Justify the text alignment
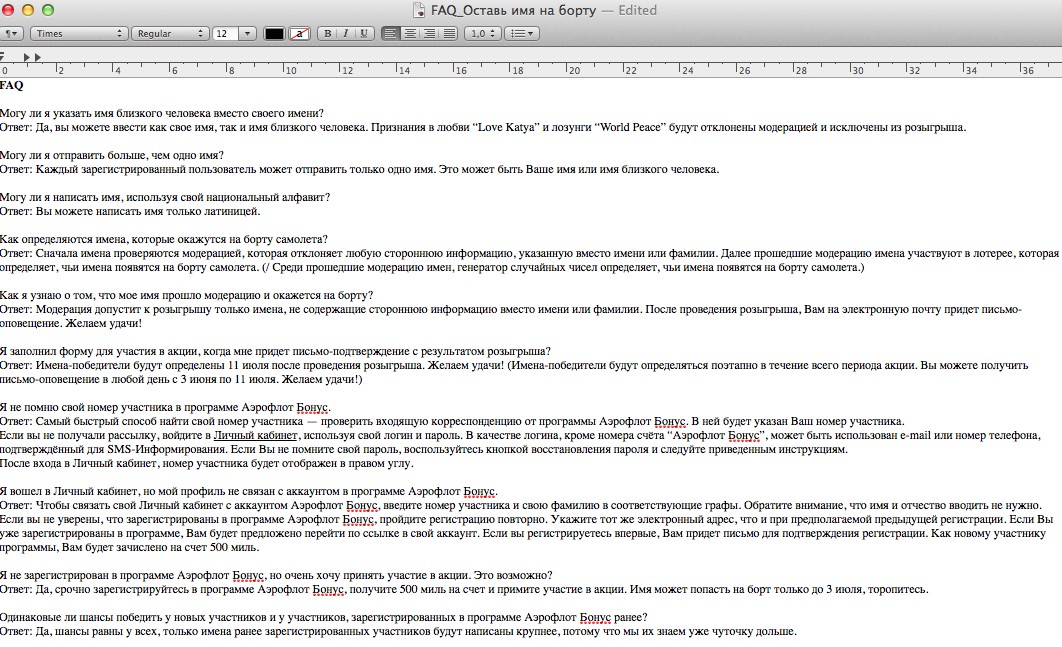 (x=449, y=33)
